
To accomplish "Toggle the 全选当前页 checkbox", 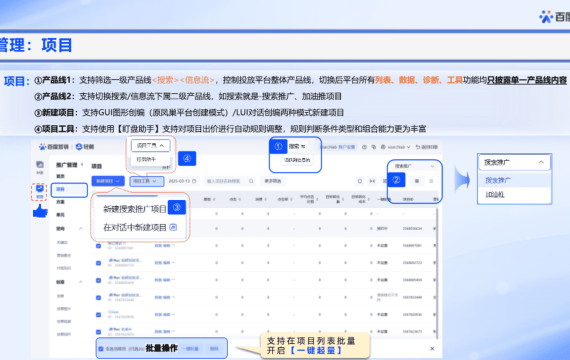I will 101,349.
